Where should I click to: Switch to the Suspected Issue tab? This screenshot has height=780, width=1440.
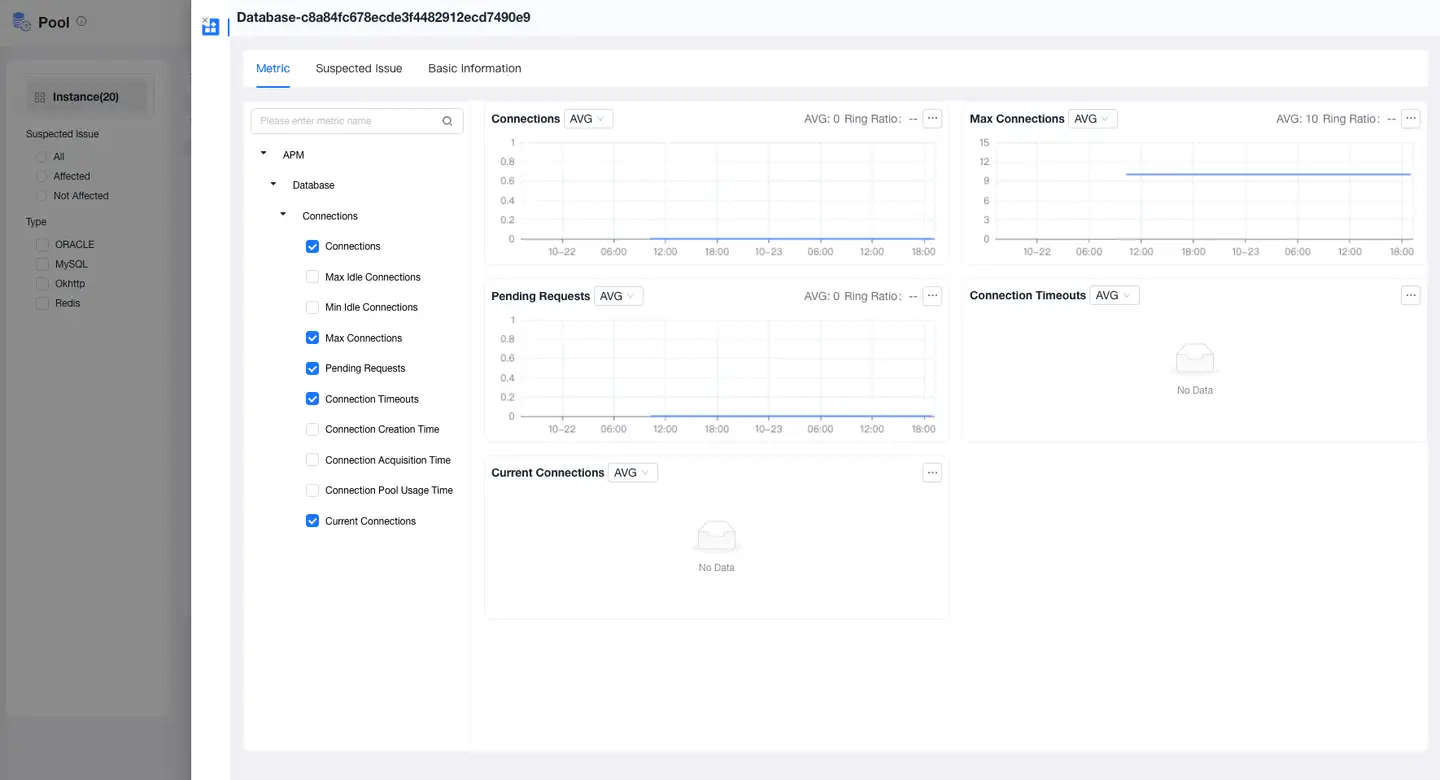click(358, 69)
